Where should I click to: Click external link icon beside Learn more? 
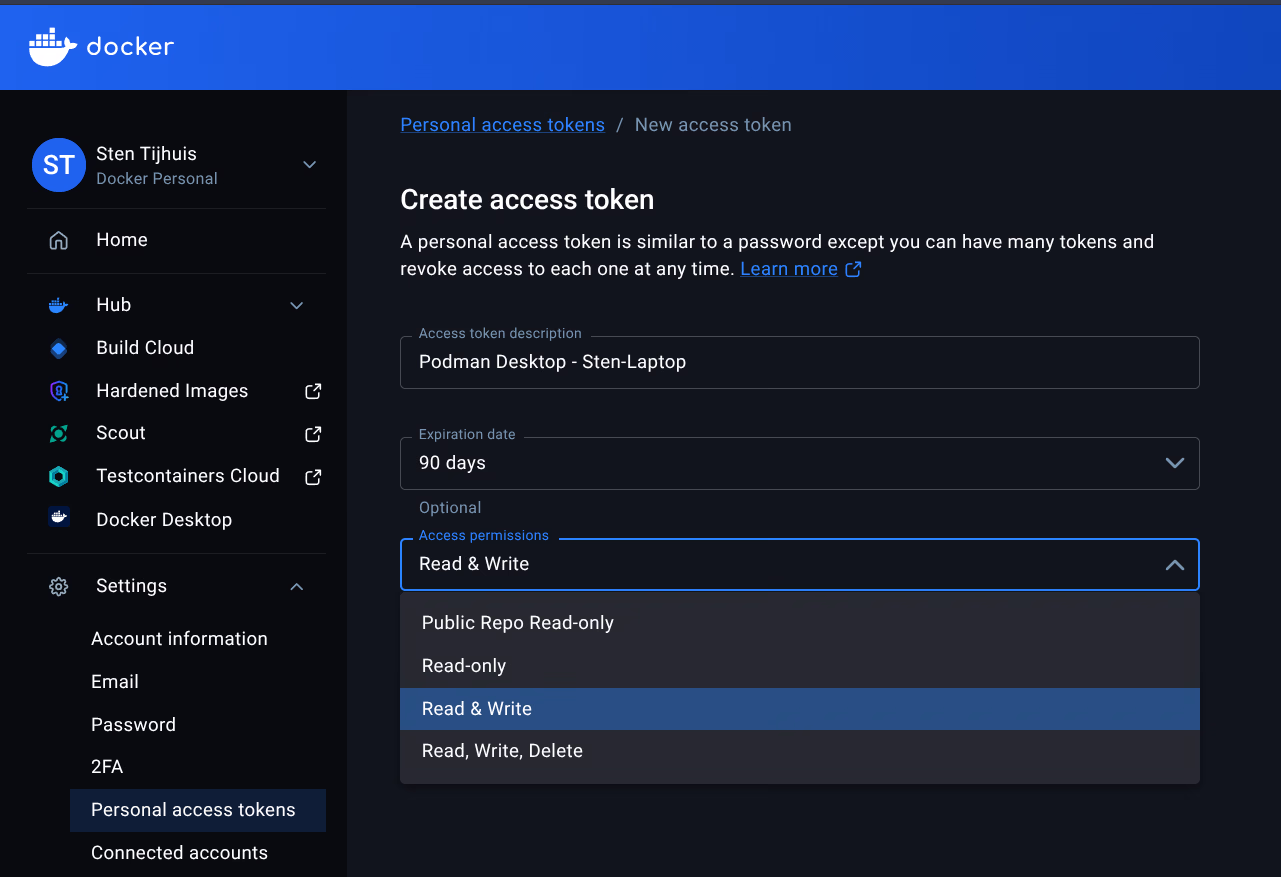pyautogui.click(x=853, y=269)
